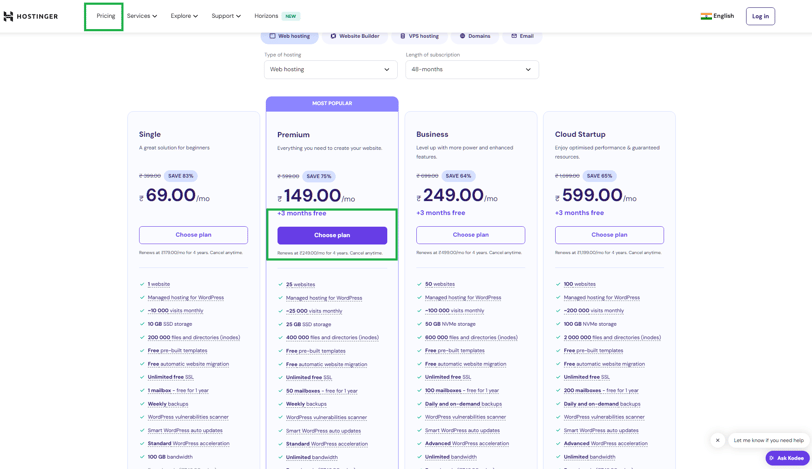Viewport: 812px width, 469px height.
Task: Click the 'Let me know if you need help' message
Action: coord(768,441)
